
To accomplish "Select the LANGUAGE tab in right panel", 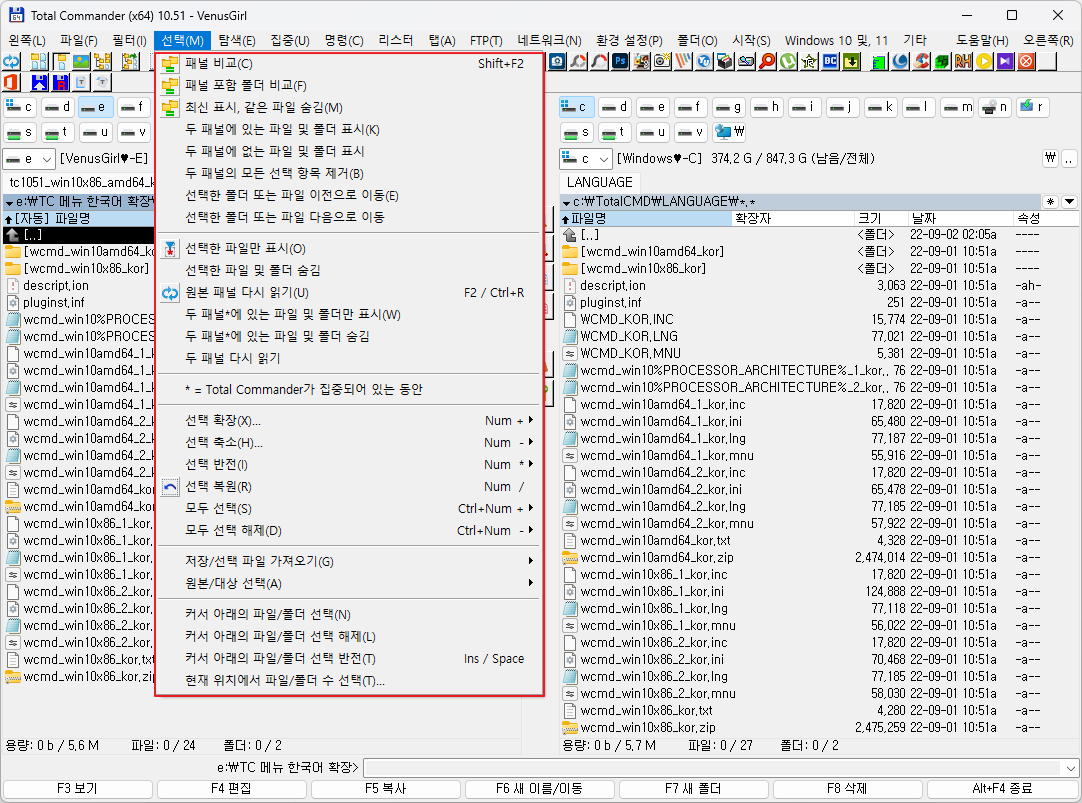I will (x=600, y=182).
